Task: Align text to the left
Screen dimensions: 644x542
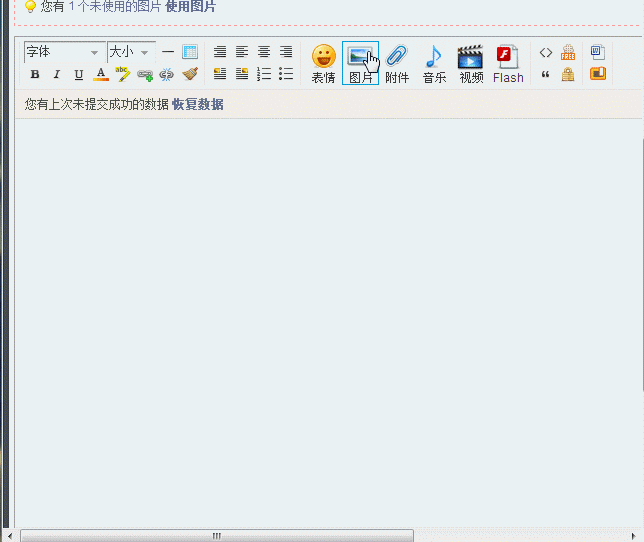Action: 242,52
